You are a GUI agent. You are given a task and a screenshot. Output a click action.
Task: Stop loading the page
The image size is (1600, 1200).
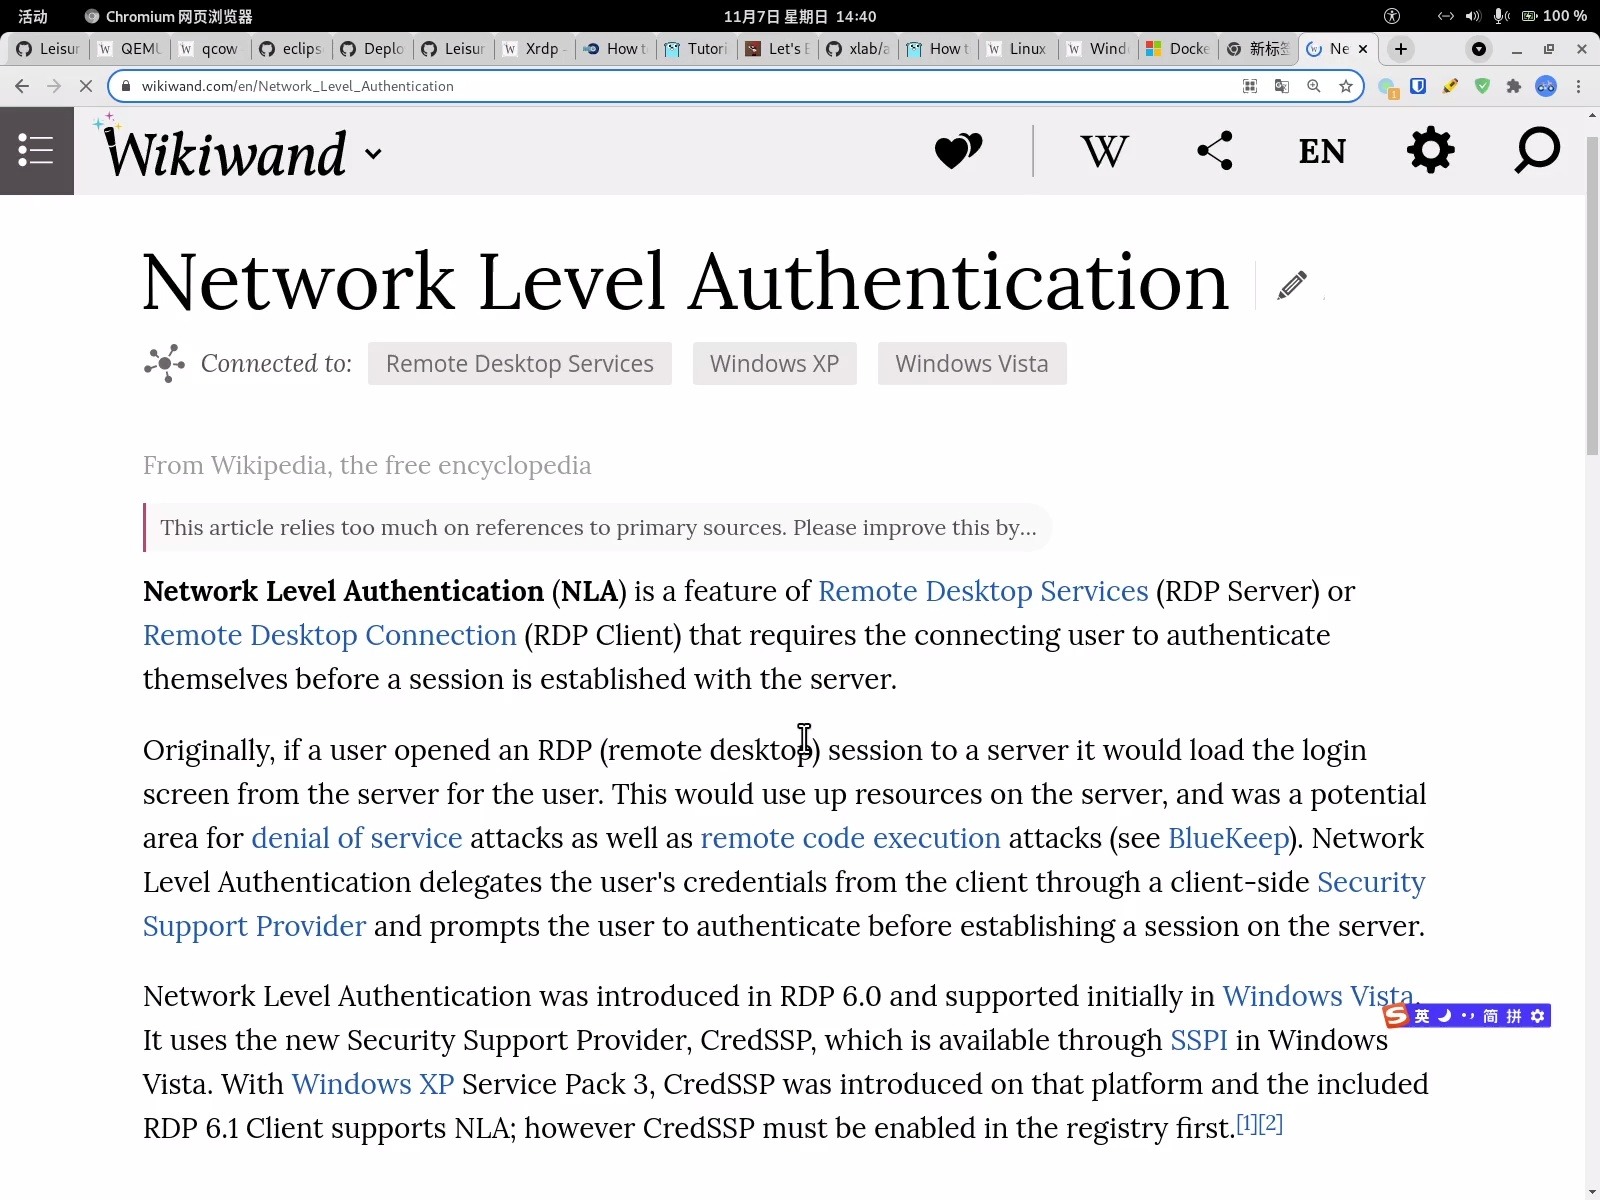pos(86,86)
